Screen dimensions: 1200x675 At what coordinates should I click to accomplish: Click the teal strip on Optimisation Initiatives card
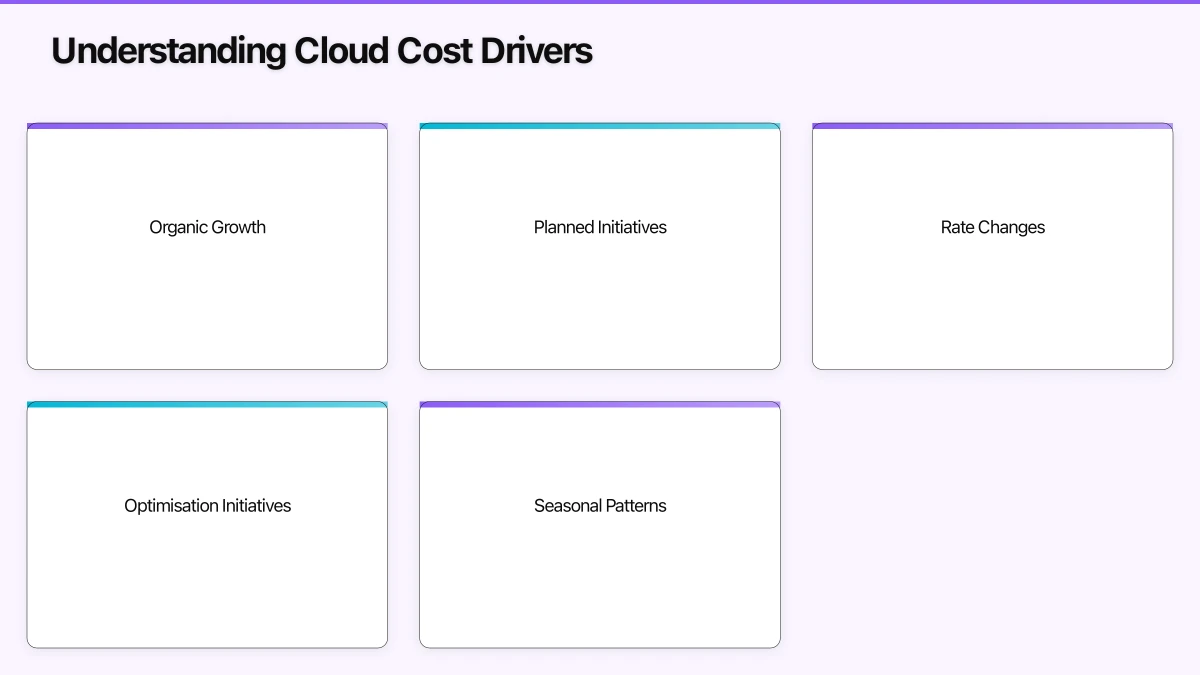[207, 405]
